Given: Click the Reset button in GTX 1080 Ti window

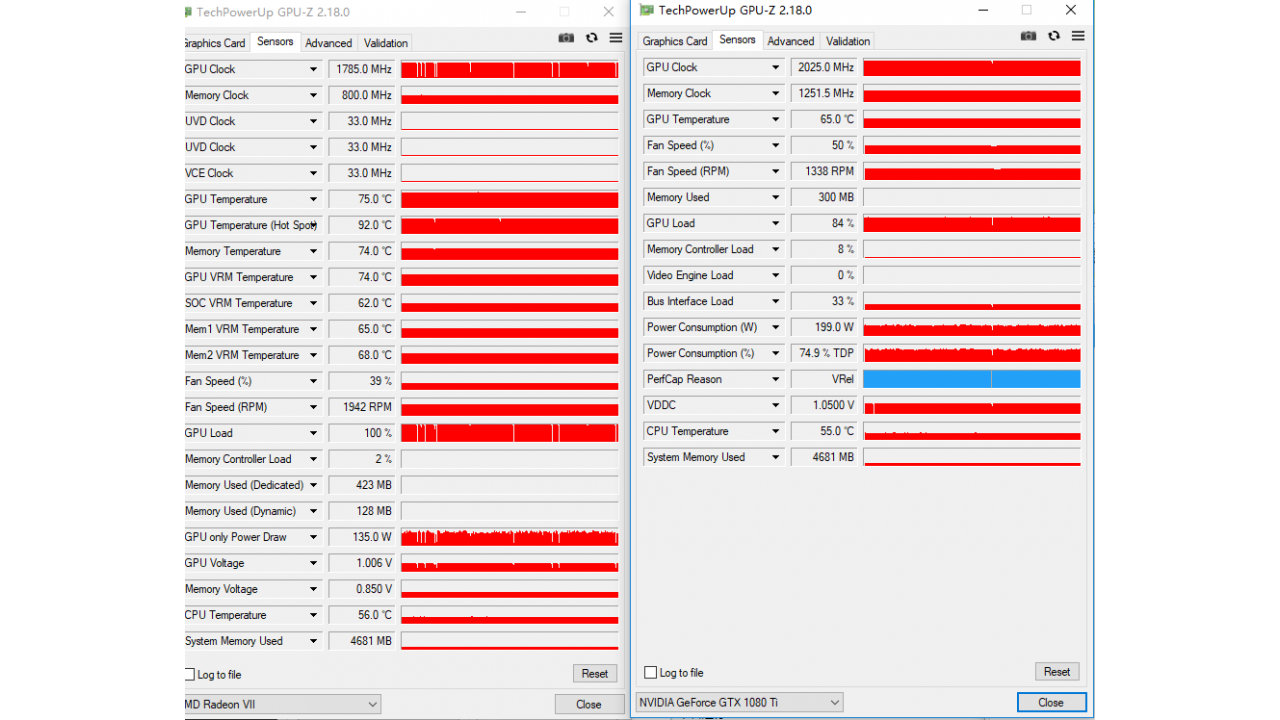Looking at the screenshot, I should click(1057, 672).
